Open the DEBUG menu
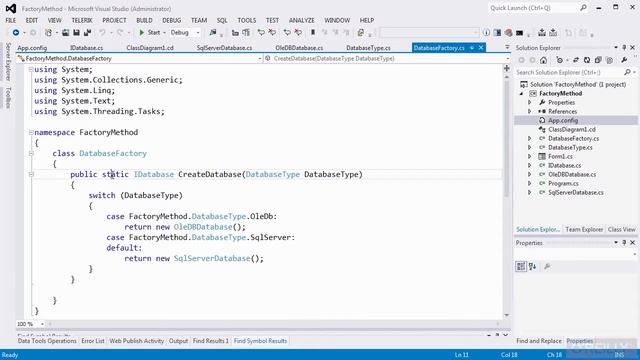This screenshot has height=360, width=640. click(x=171, y=20)
